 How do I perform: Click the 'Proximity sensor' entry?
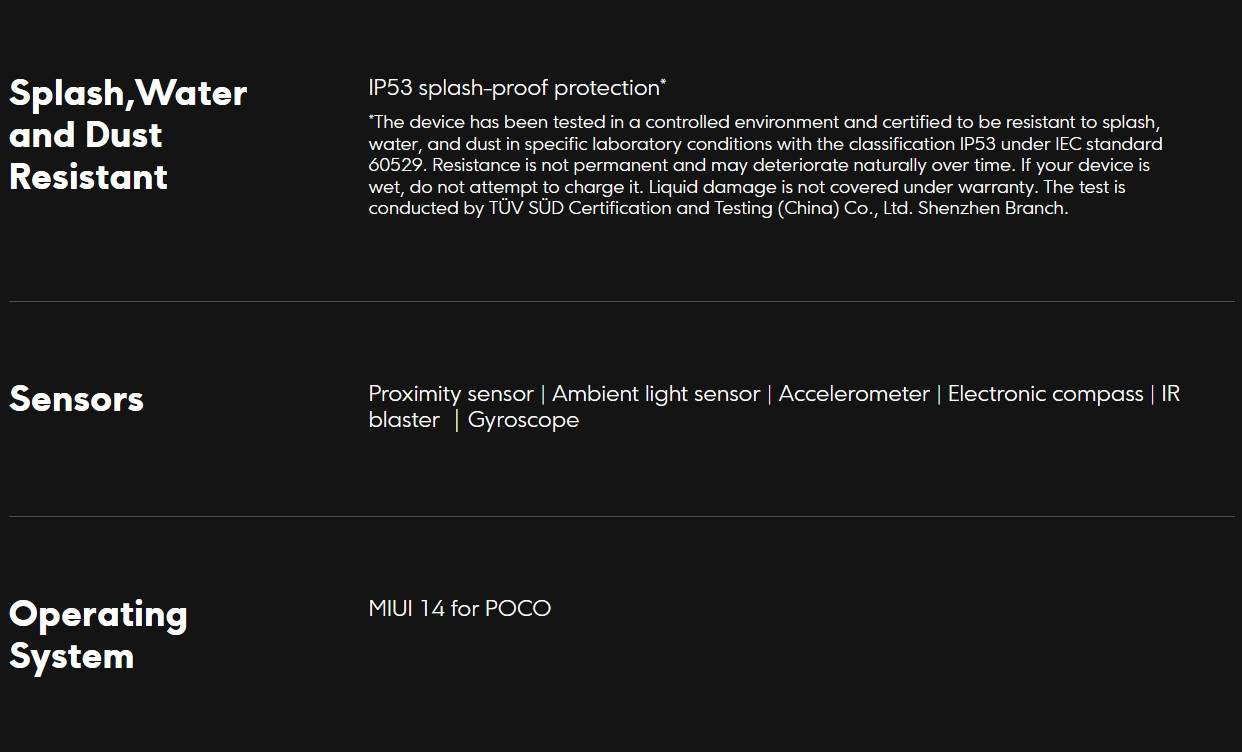451,394
